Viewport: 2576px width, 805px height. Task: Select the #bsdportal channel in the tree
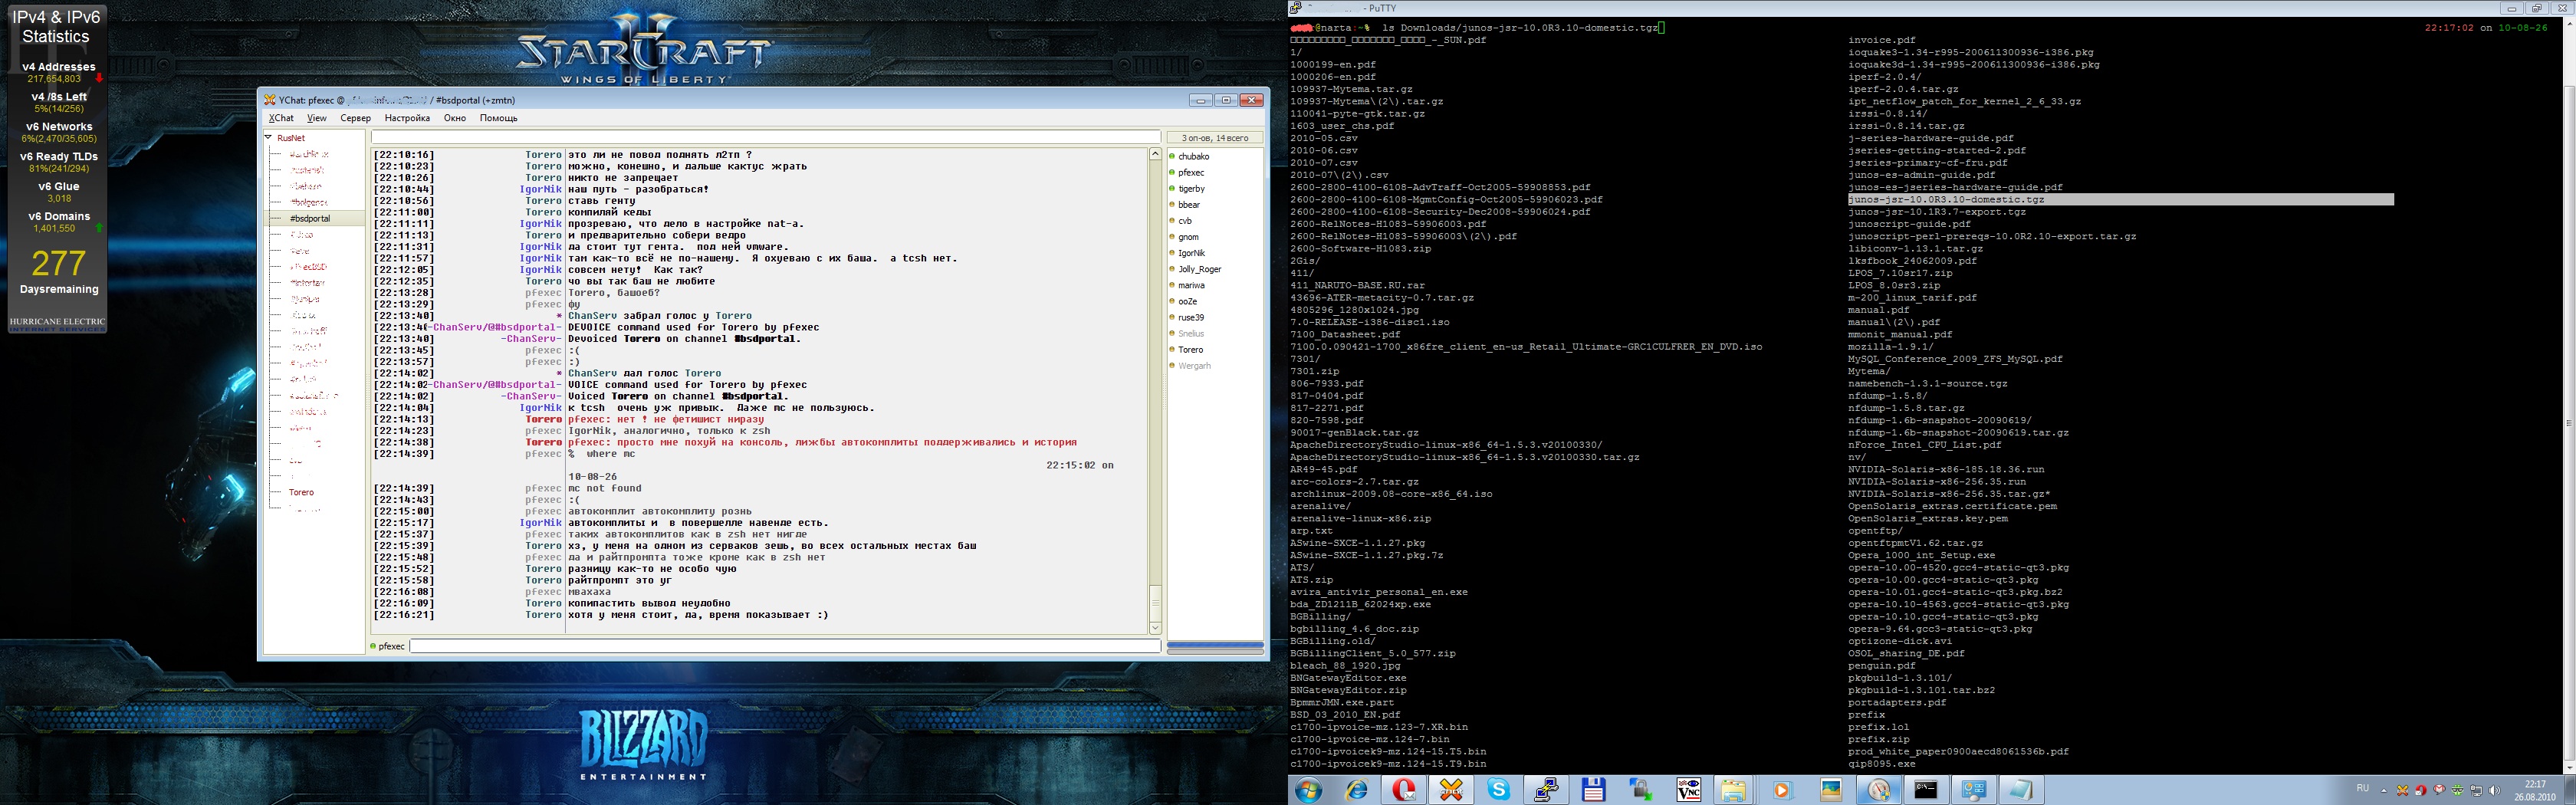[x=310, y=218]
